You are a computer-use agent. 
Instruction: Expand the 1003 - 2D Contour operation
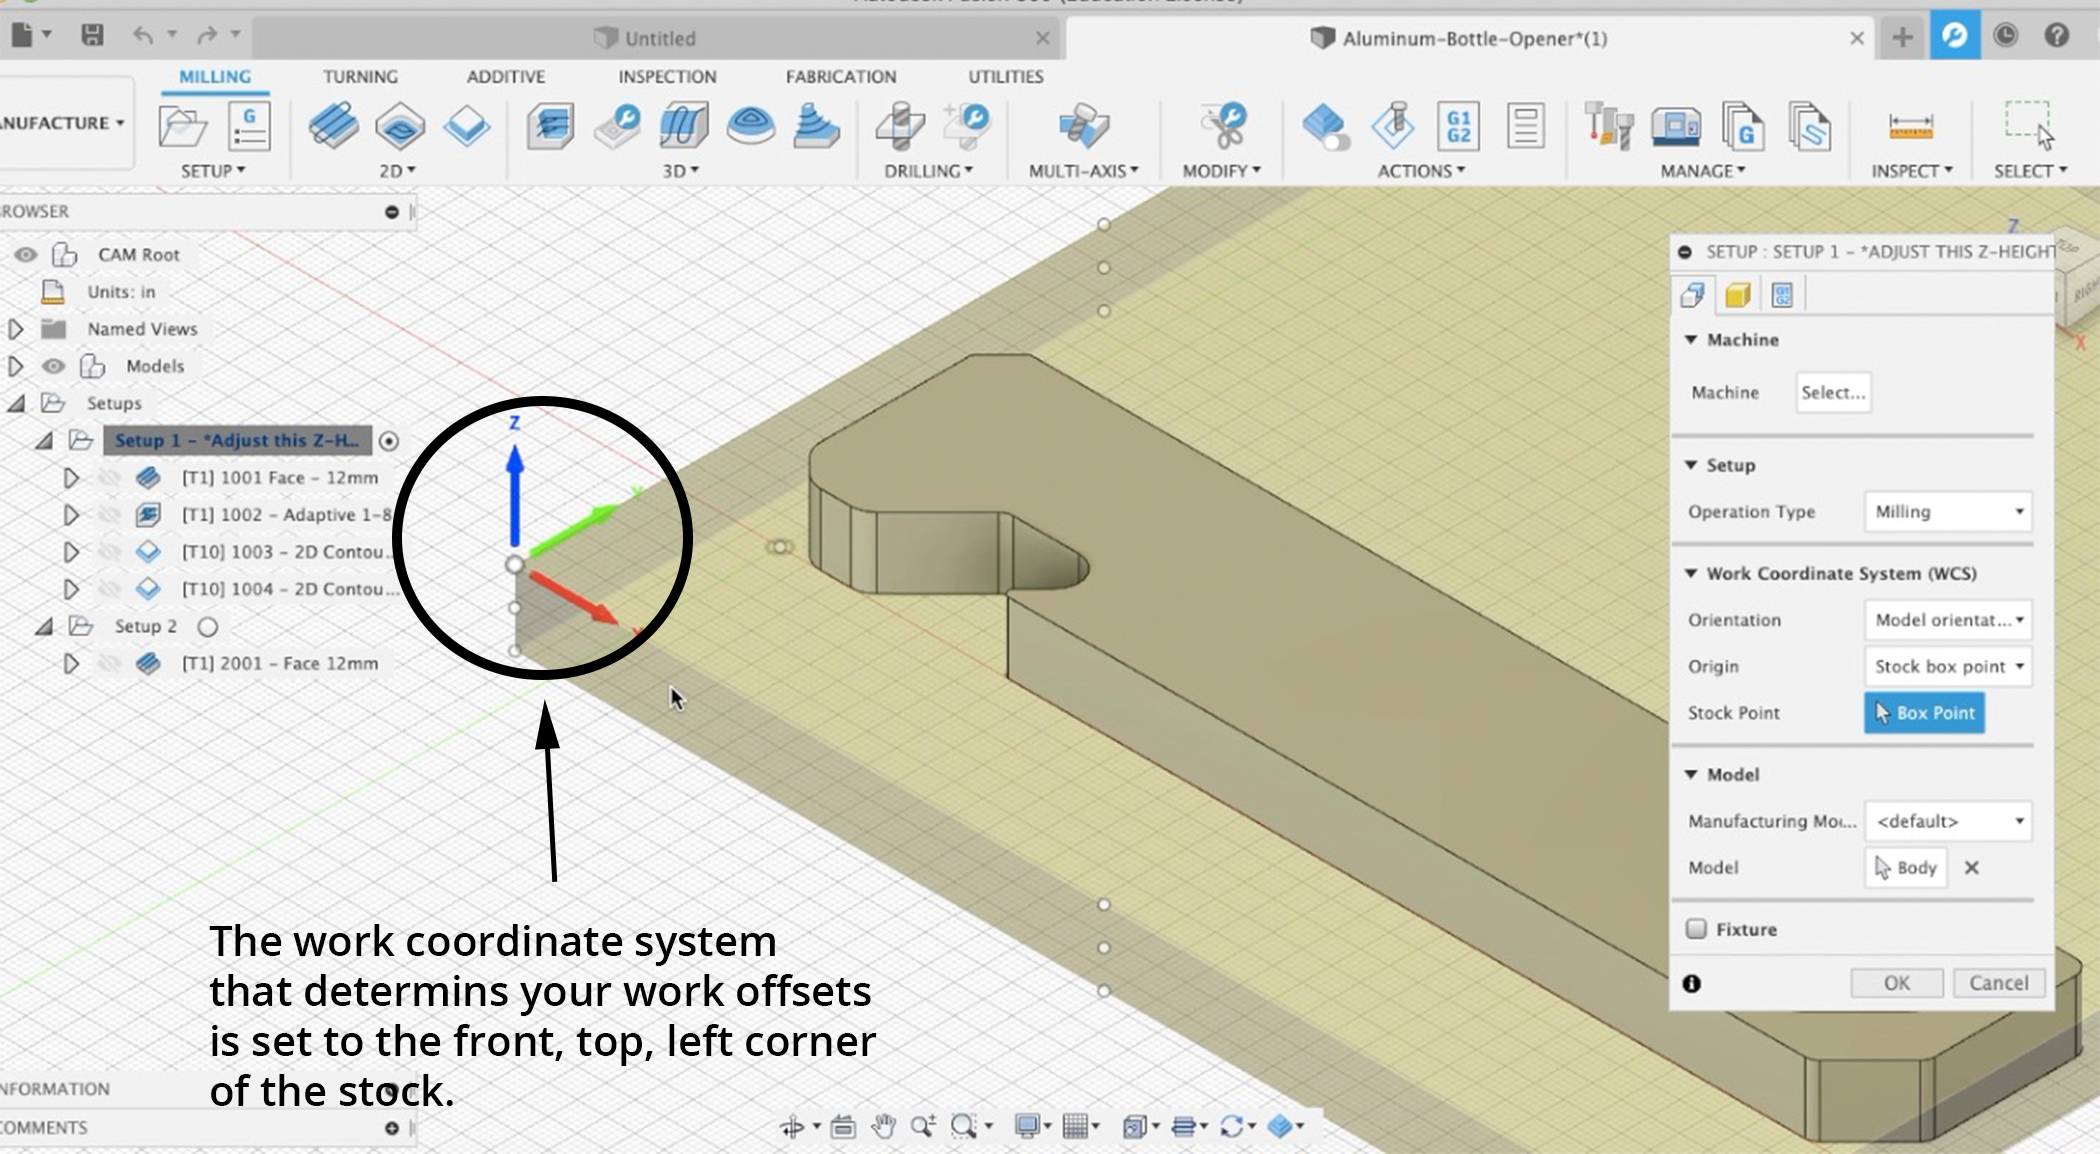point(70,552)
